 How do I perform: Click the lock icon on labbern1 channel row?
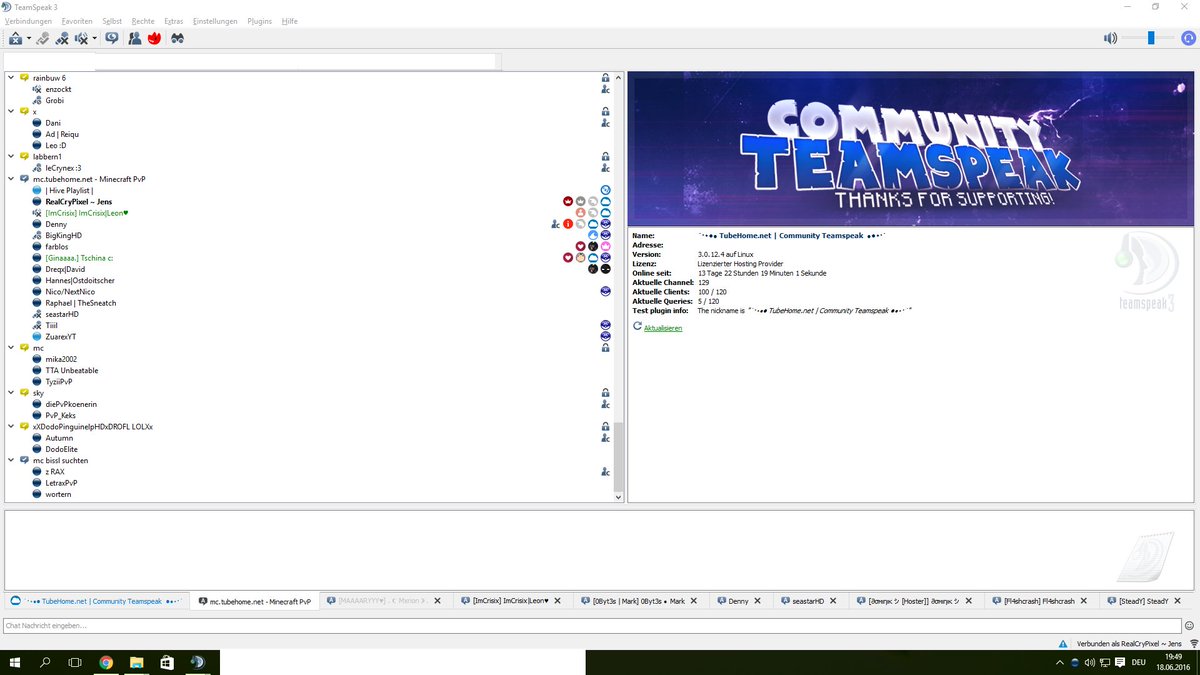(x=606, y=157)
